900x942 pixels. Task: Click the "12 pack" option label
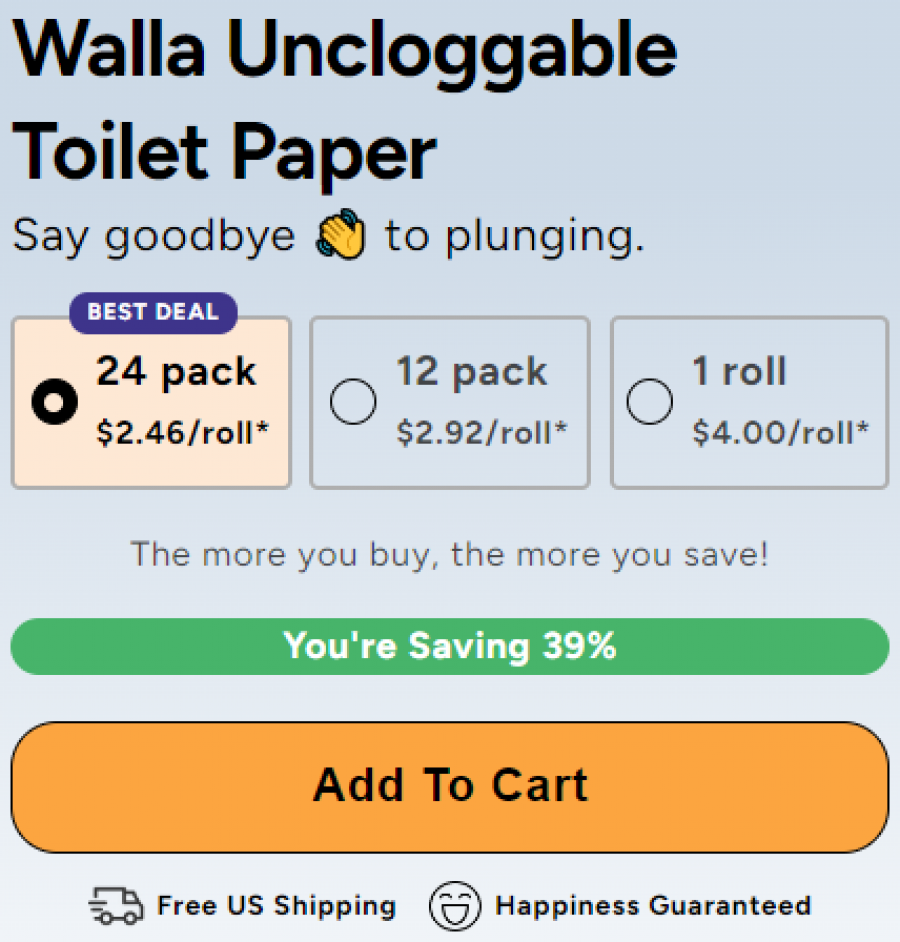(472, 372)
